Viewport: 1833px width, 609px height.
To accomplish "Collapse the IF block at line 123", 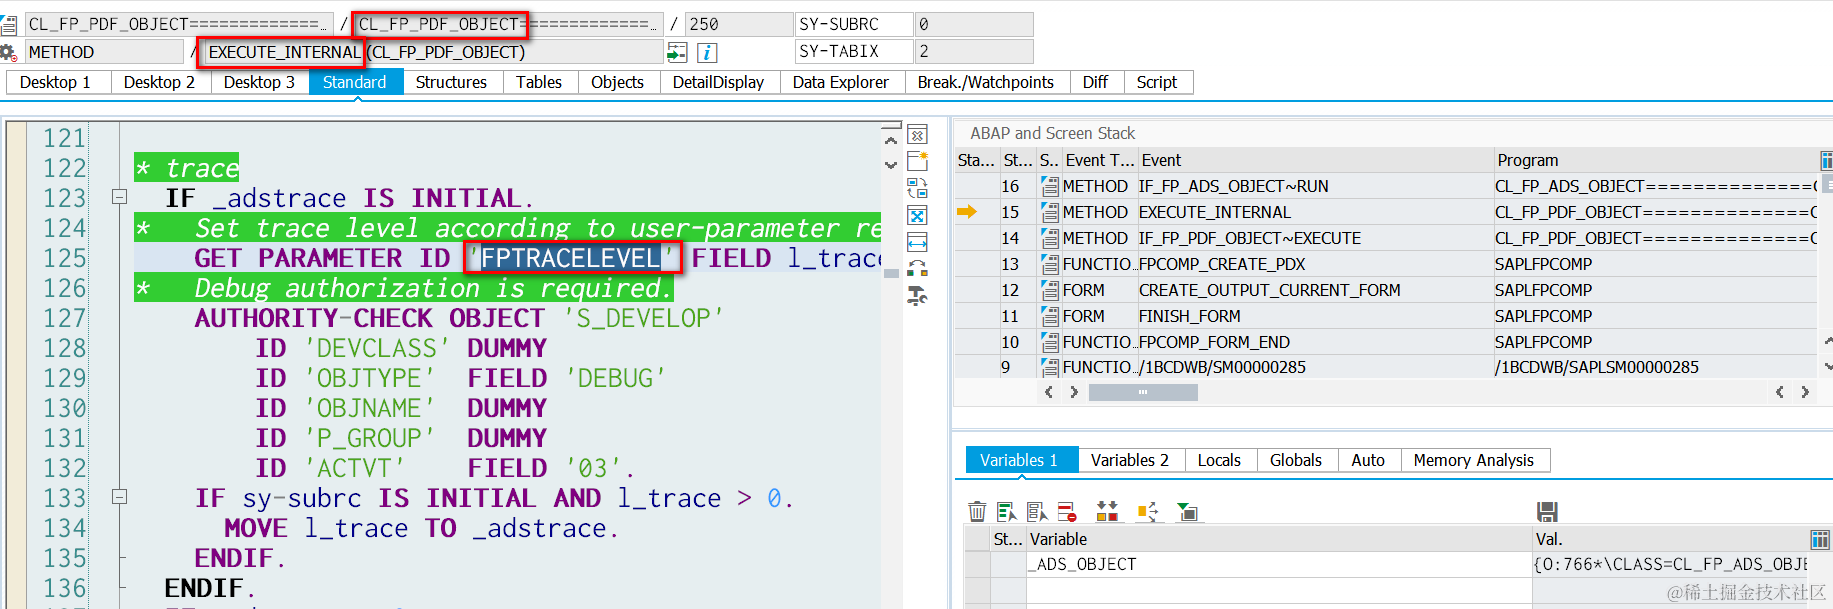I will pos(119,197).
